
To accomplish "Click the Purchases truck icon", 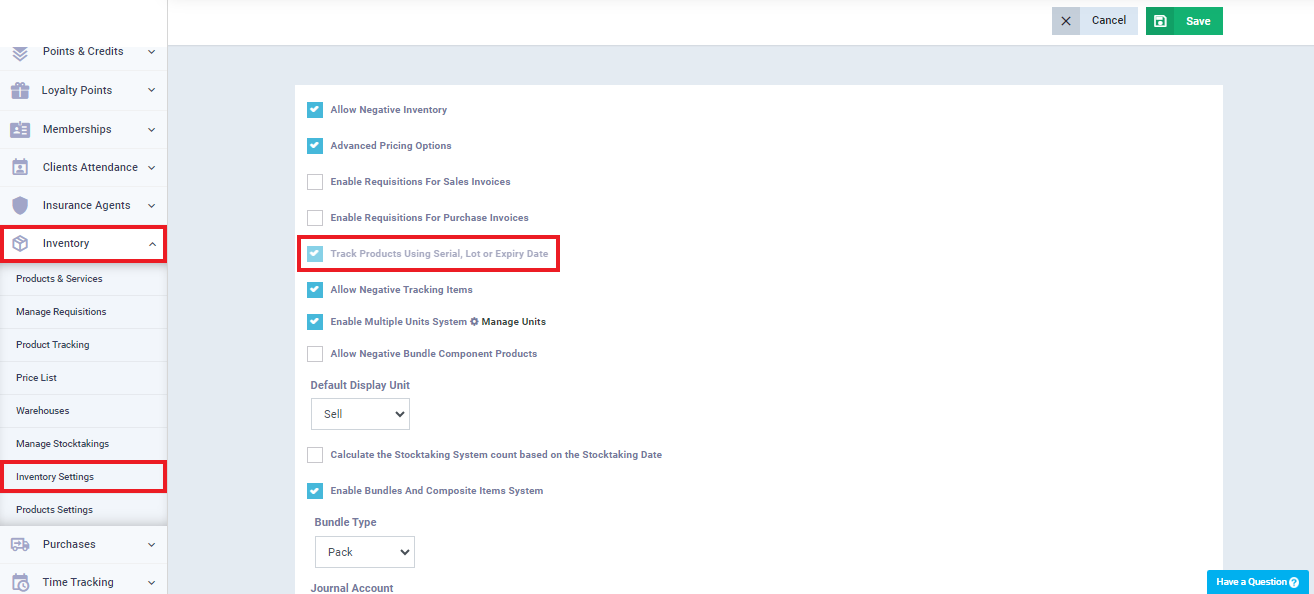I will tap(20, 544).
